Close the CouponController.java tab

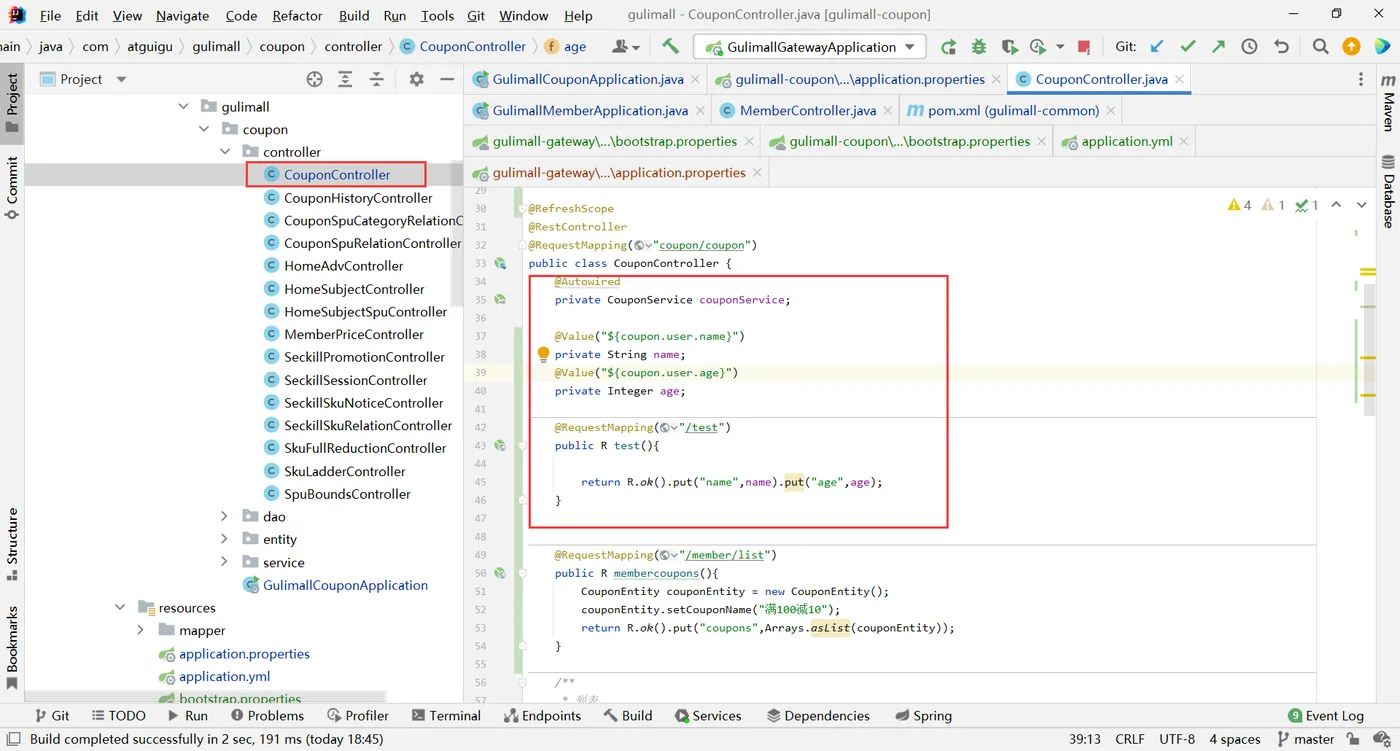(x=1180, y=80)
